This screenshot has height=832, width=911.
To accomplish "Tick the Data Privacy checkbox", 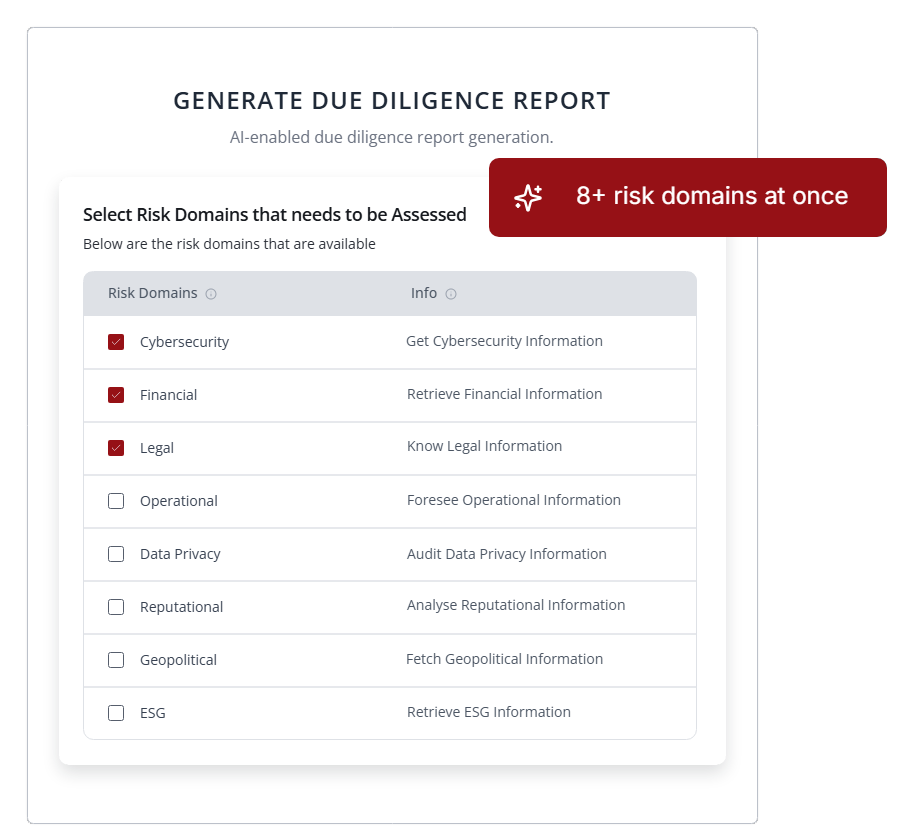I will tap(116, 554).
